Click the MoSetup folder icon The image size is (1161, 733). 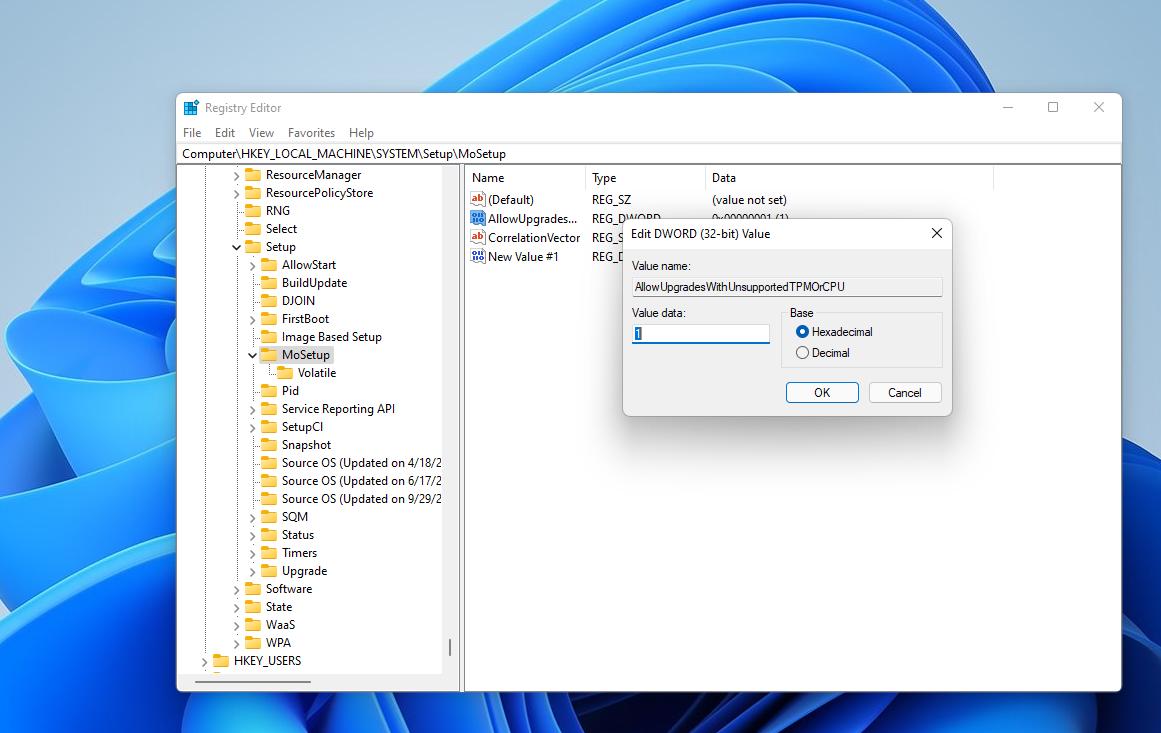[269, 355]
